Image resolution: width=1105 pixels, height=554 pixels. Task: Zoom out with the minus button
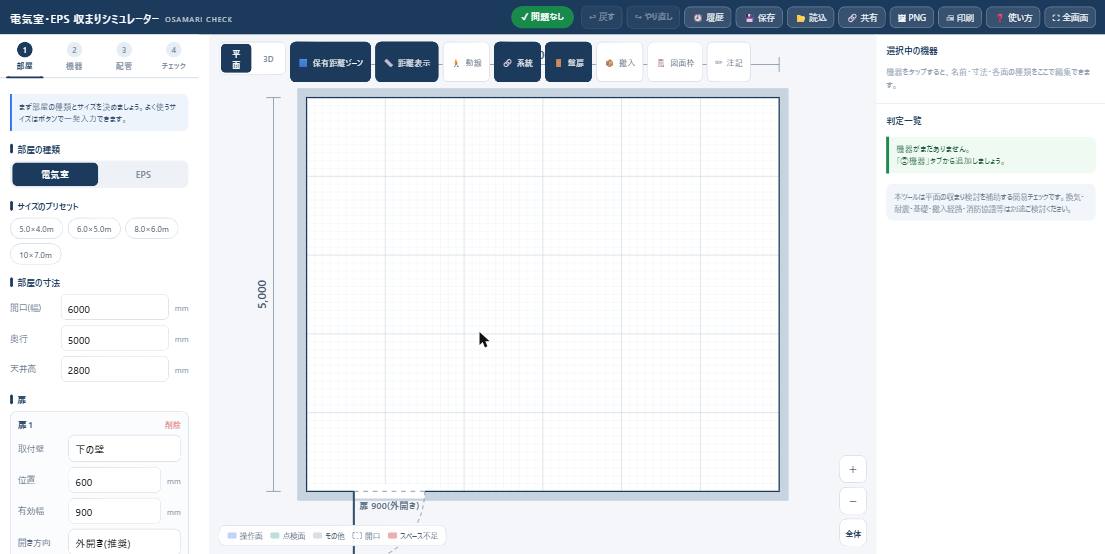(x=853, y=501)
